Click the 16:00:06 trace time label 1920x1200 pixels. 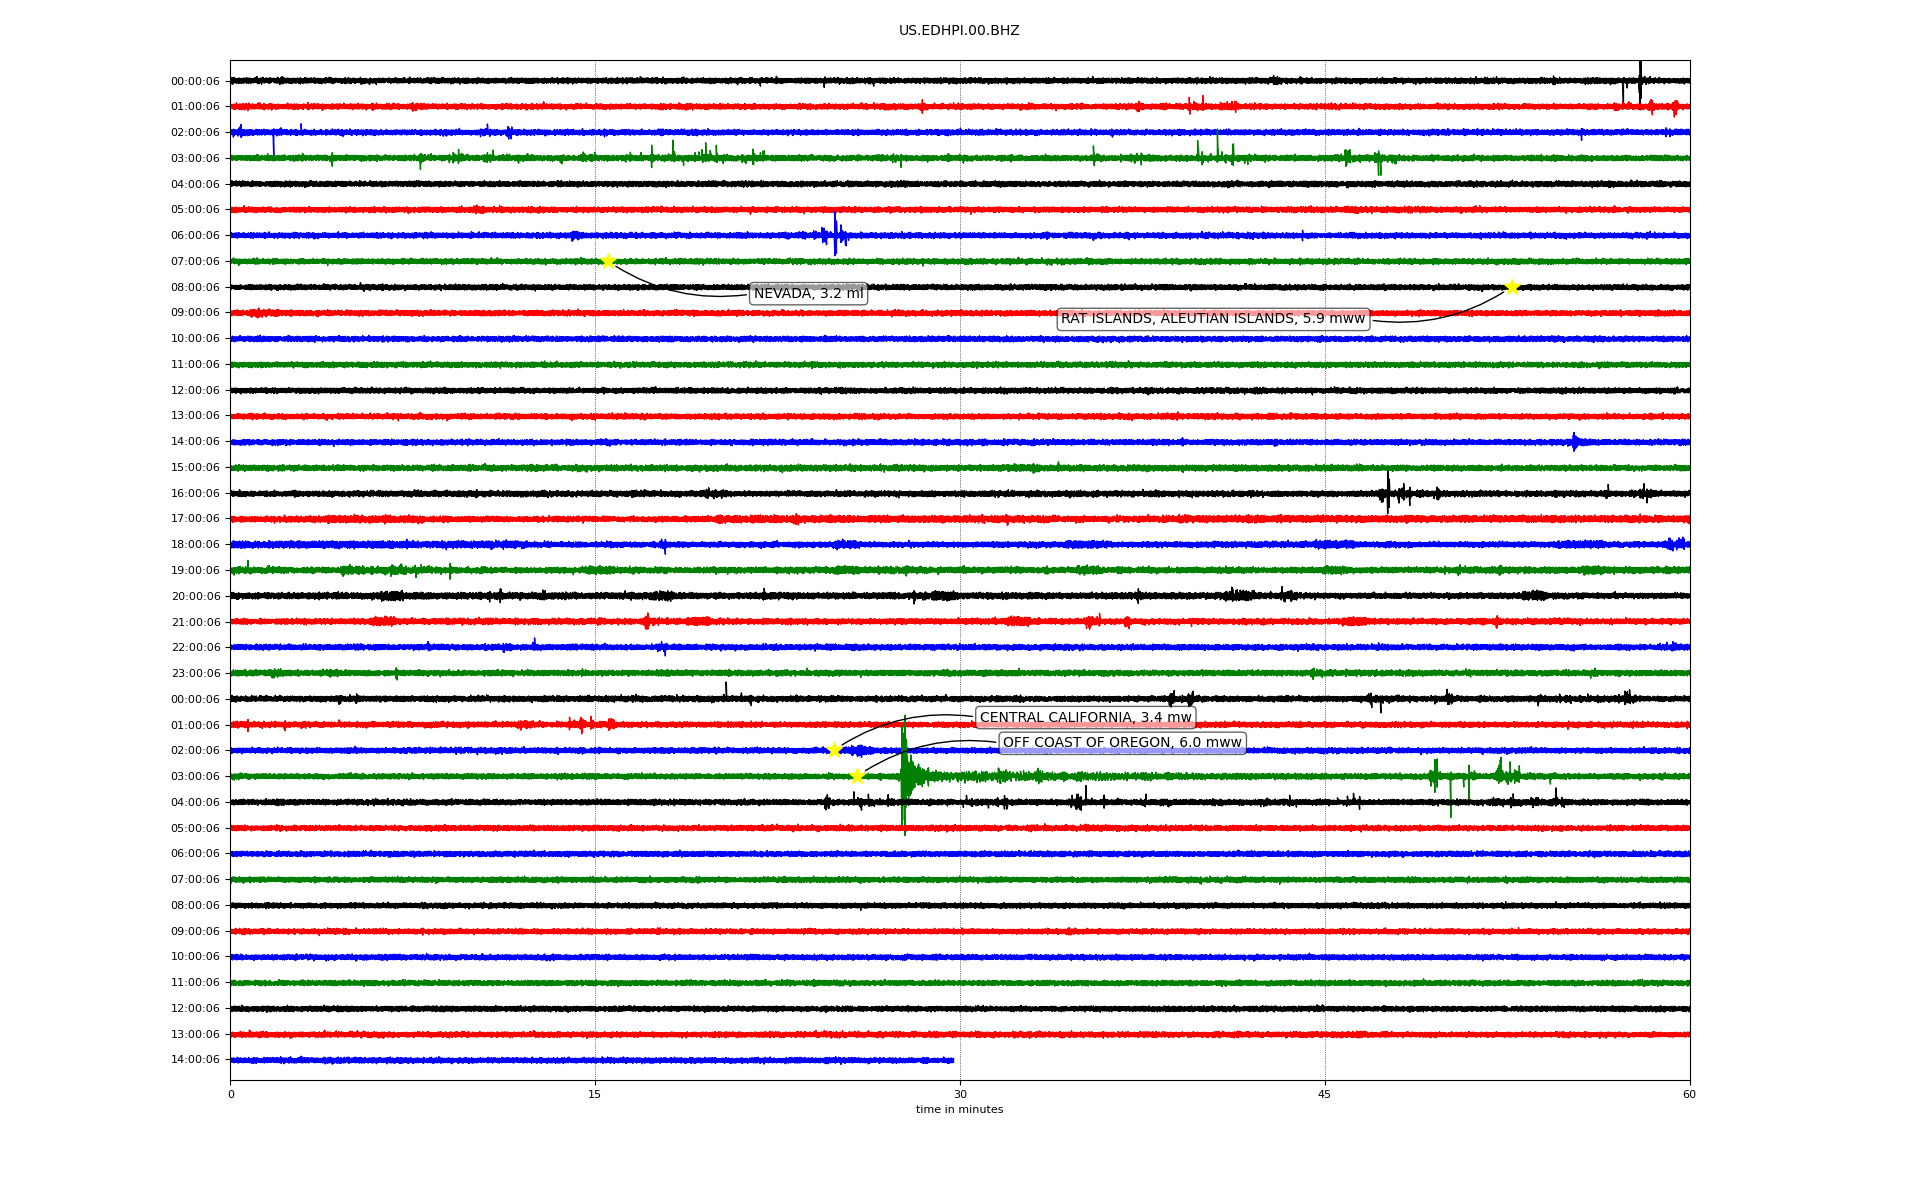[195, 494]
